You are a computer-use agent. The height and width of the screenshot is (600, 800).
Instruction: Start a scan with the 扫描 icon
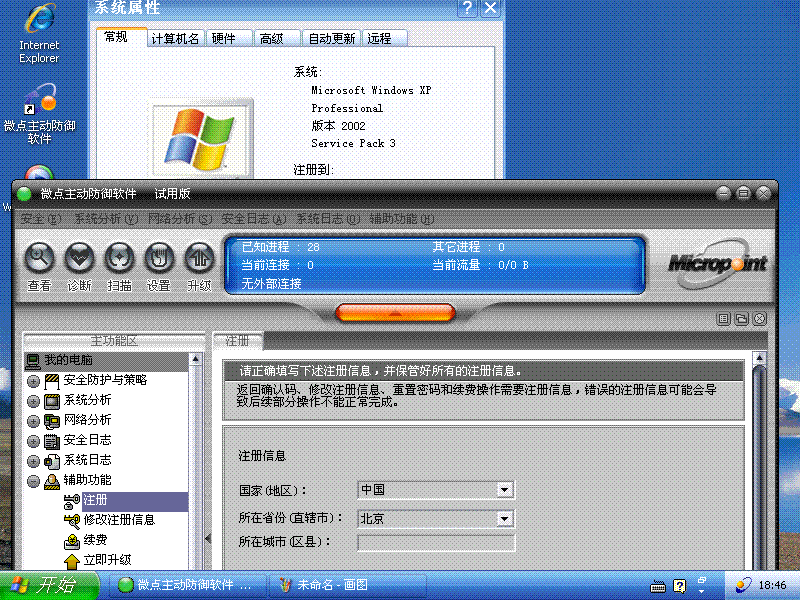[119, 259]
